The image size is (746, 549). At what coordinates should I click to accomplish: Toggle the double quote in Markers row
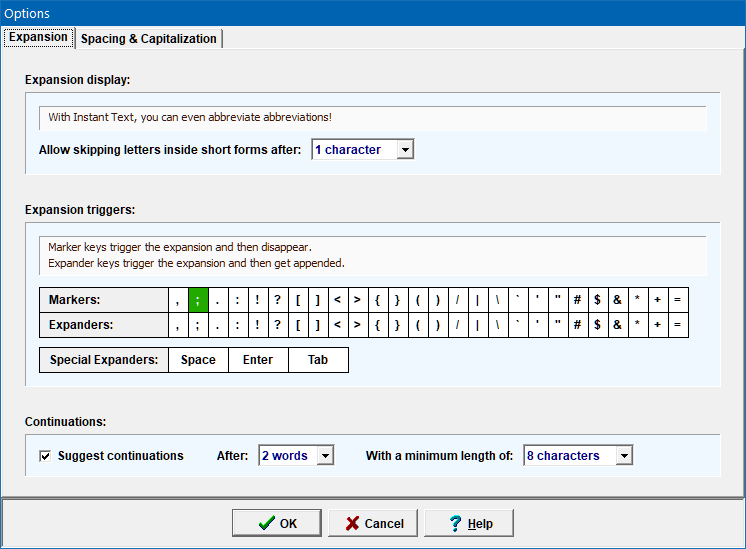tap(558, 300)
